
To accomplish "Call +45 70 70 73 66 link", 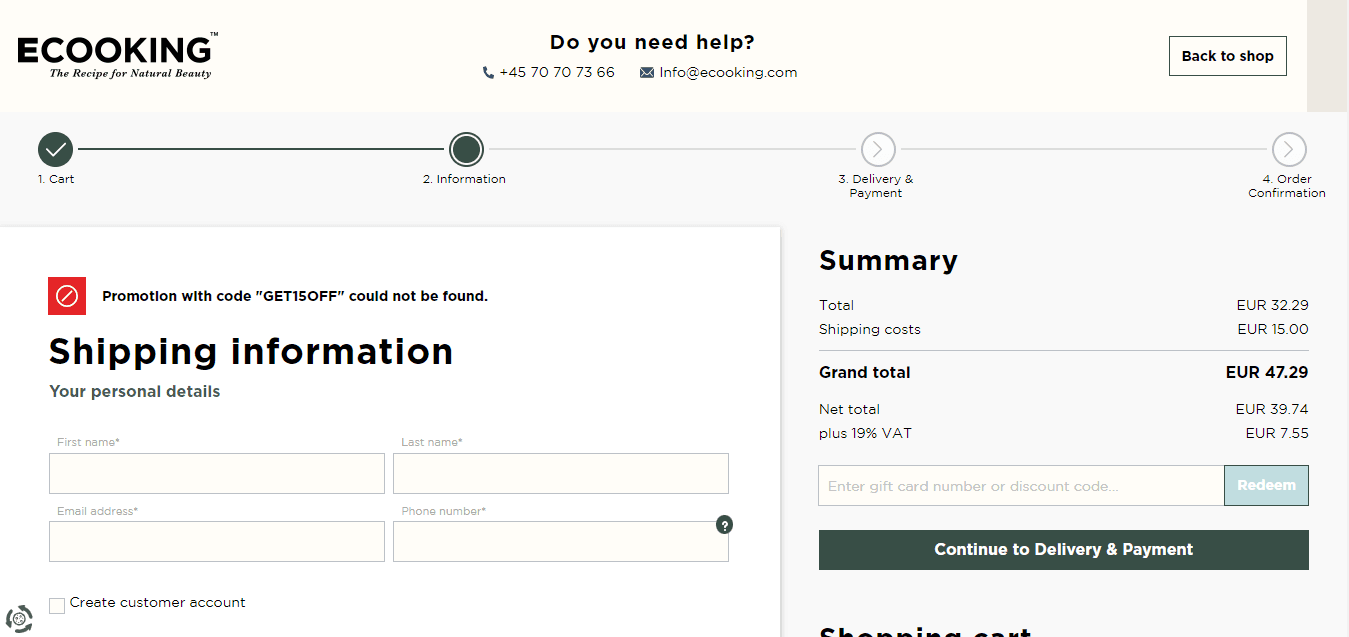I will pyautogui.click(x=557, y=73).
